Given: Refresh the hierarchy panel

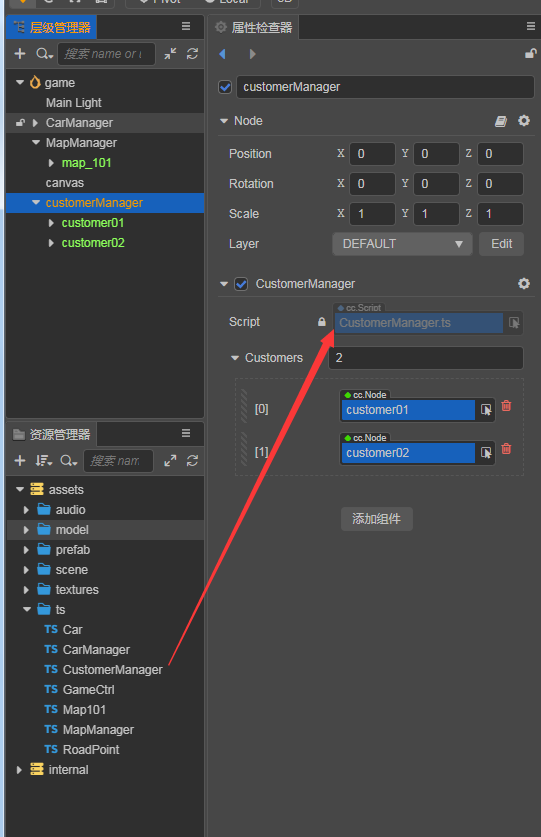Looking at the screenshot, I should pyautogui.click(x=192, y=53).
